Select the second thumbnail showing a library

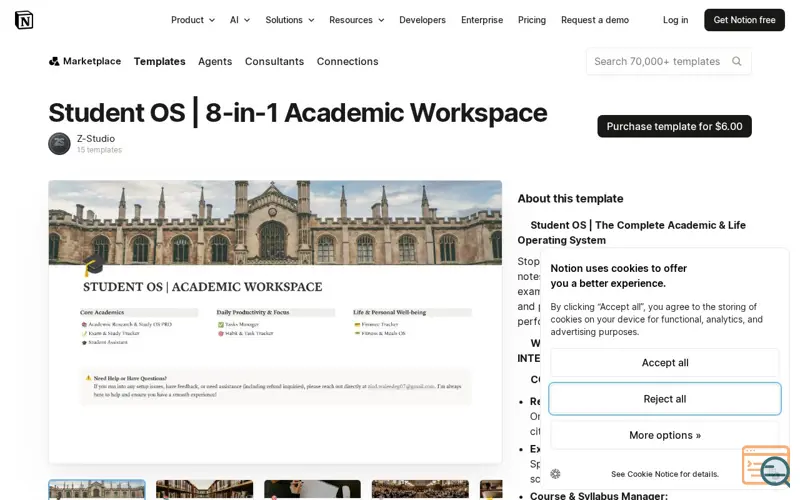click(205, 490)
